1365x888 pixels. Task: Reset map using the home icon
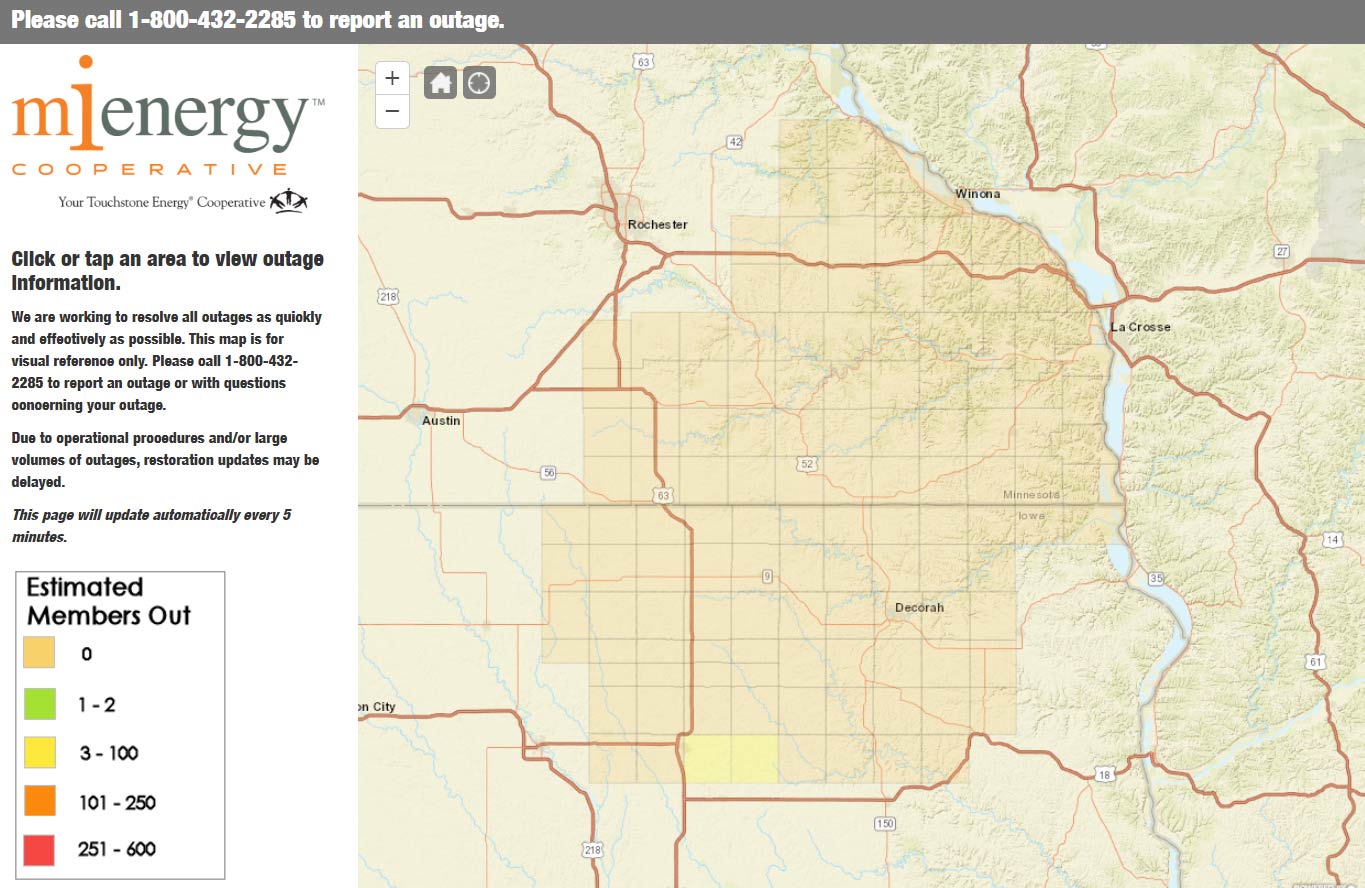point(440,83)
